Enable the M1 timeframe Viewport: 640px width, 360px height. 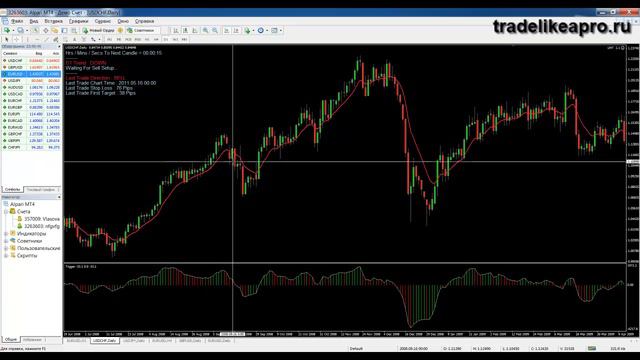pyautogui.click(x=109, y=40)
